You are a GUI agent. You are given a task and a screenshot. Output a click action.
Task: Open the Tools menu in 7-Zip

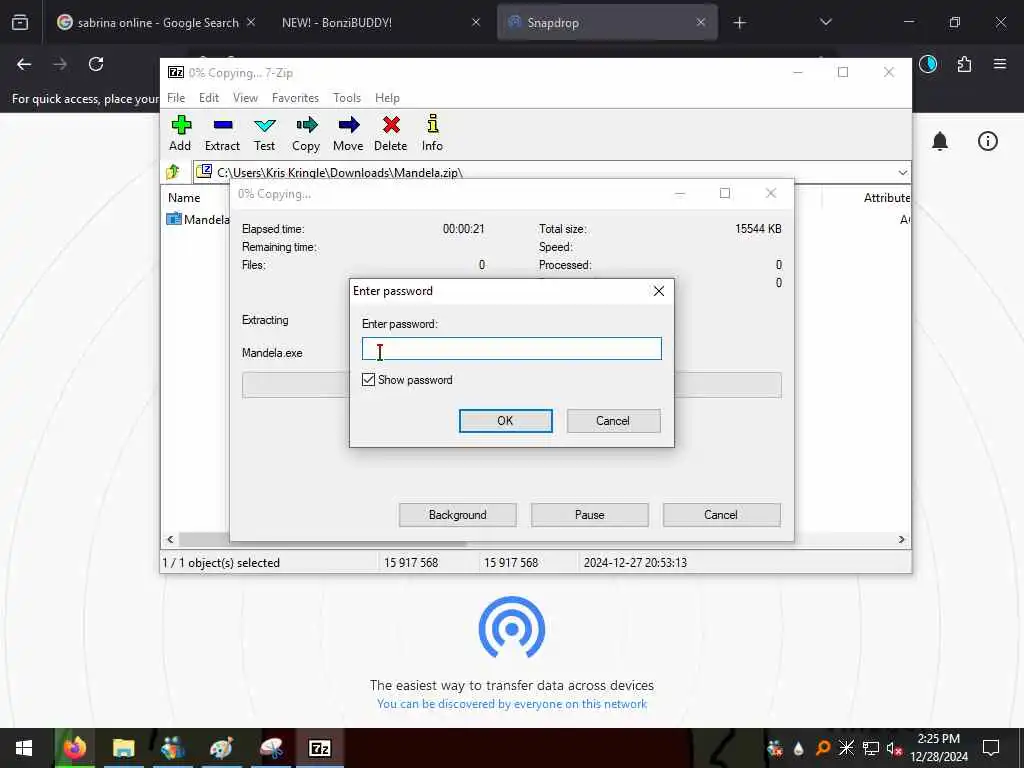click(x=347, y=98)
